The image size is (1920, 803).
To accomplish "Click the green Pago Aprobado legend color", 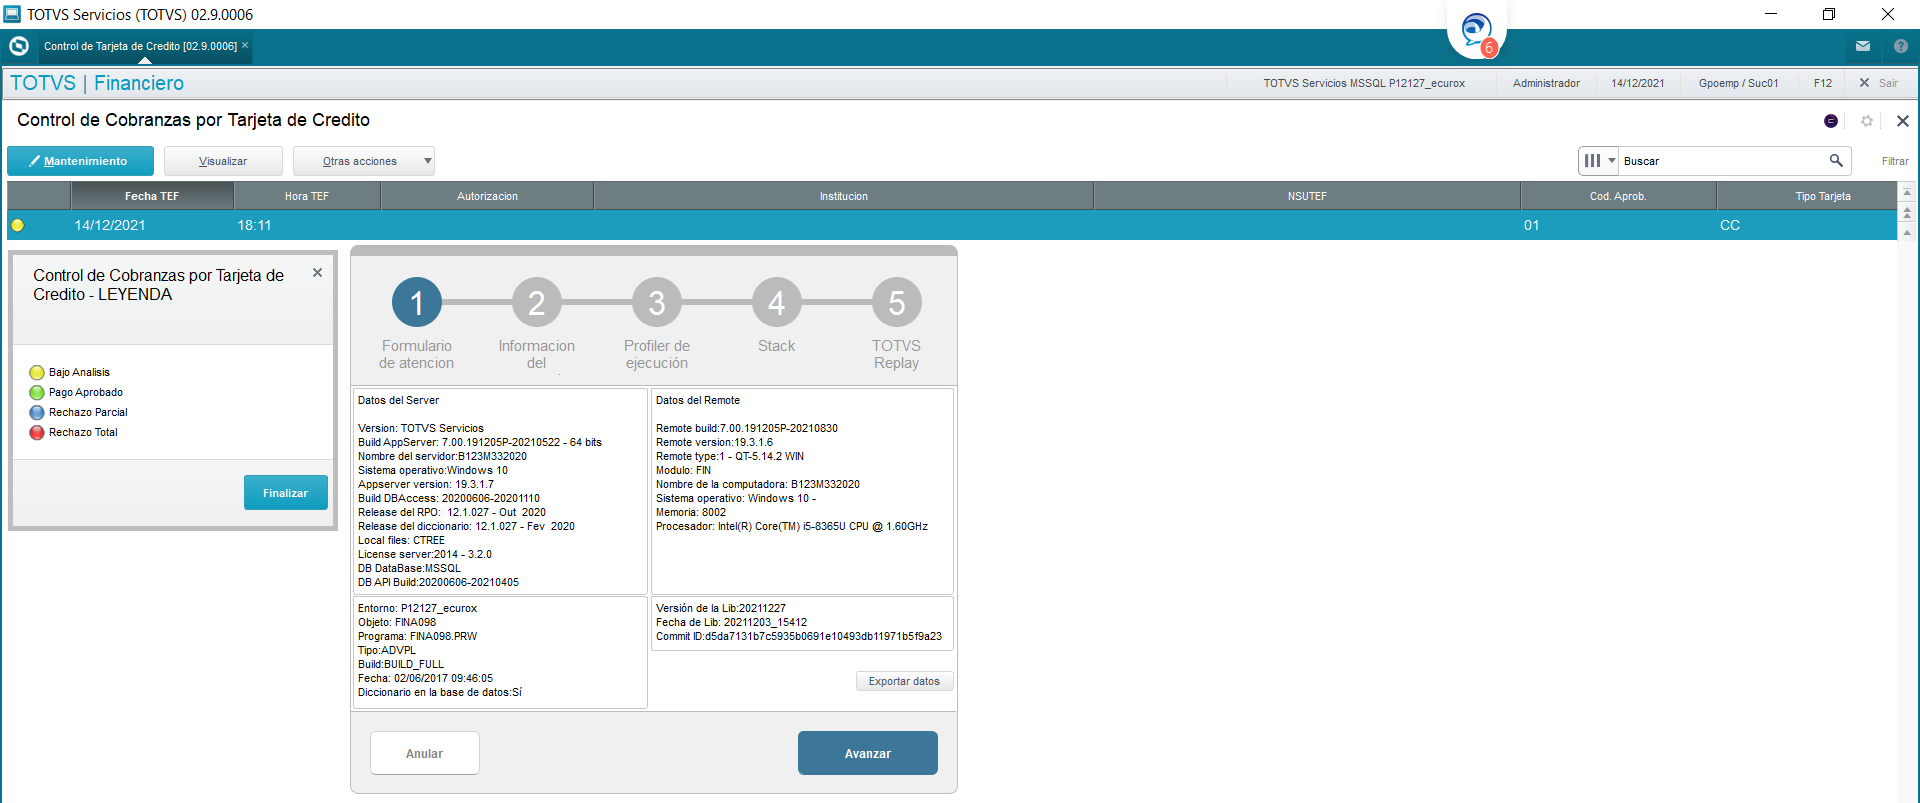I will (x=37, y=392).
